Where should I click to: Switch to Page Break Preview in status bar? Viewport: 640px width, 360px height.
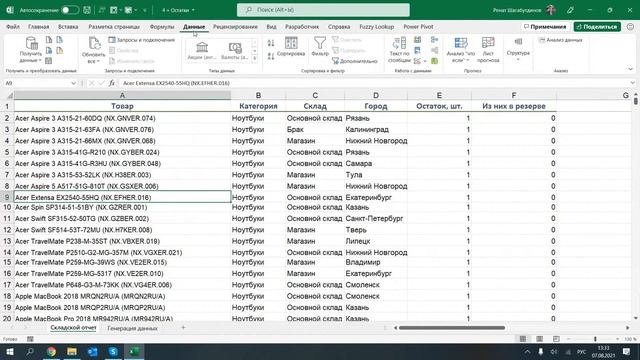[556, 339]
